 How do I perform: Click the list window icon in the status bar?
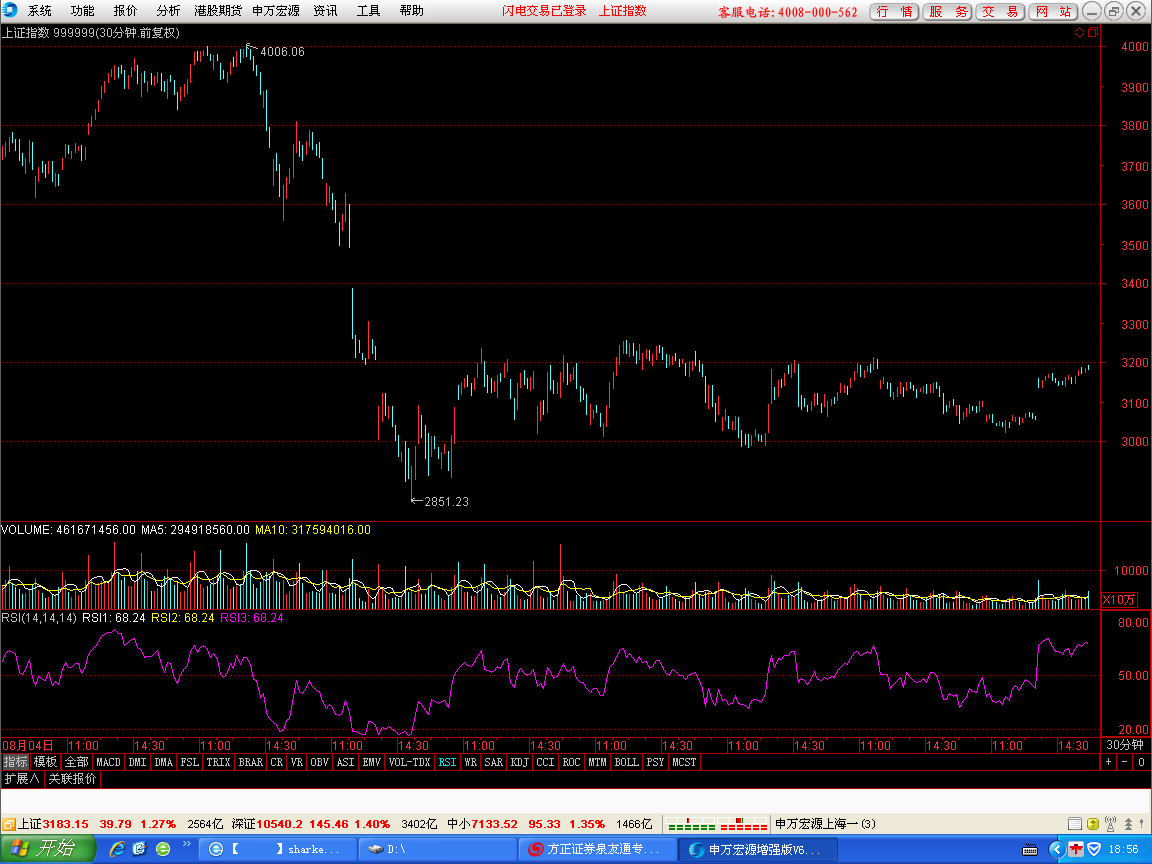pos(1075,824)
